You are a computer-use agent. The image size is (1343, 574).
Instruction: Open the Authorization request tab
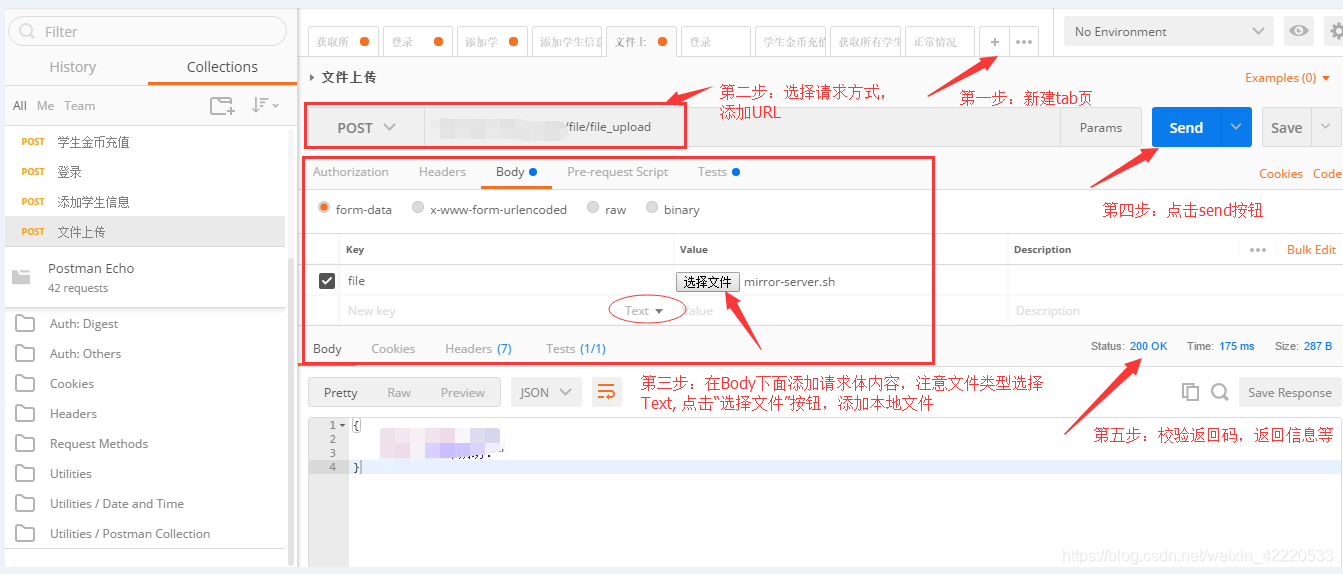351,172
